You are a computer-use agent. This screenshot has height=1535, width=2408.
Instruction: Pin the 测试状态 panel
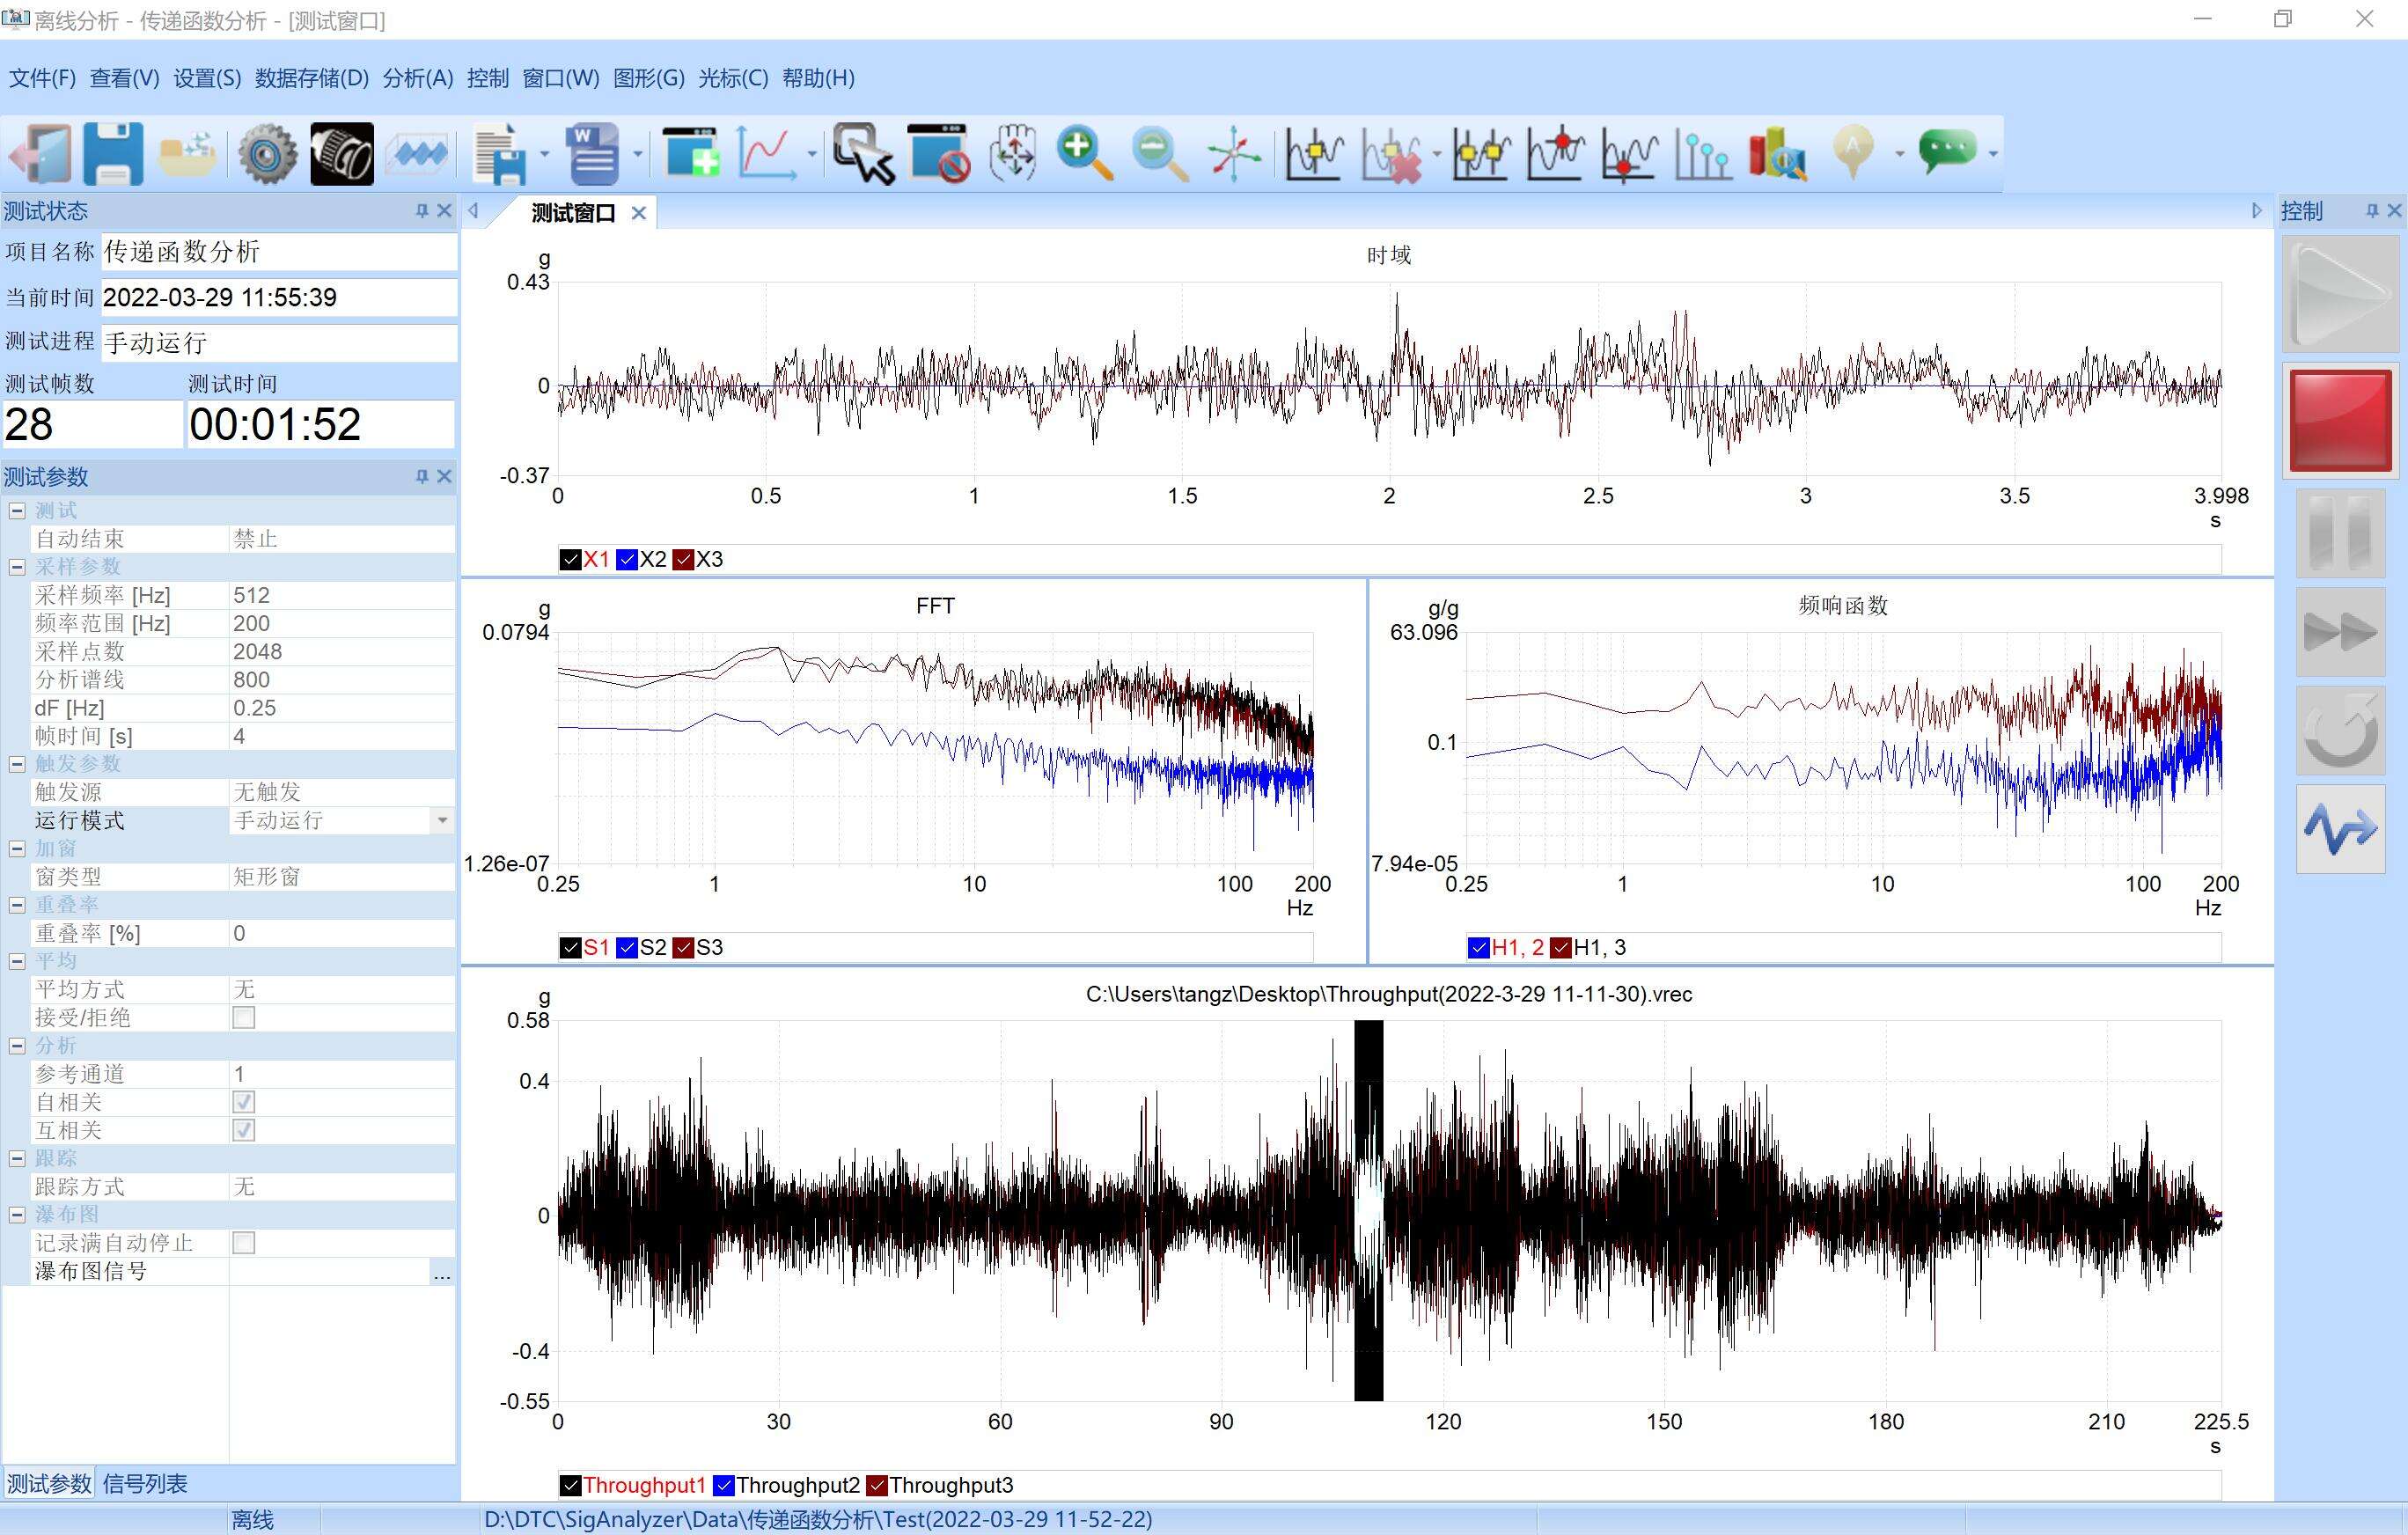pos(422,211)
